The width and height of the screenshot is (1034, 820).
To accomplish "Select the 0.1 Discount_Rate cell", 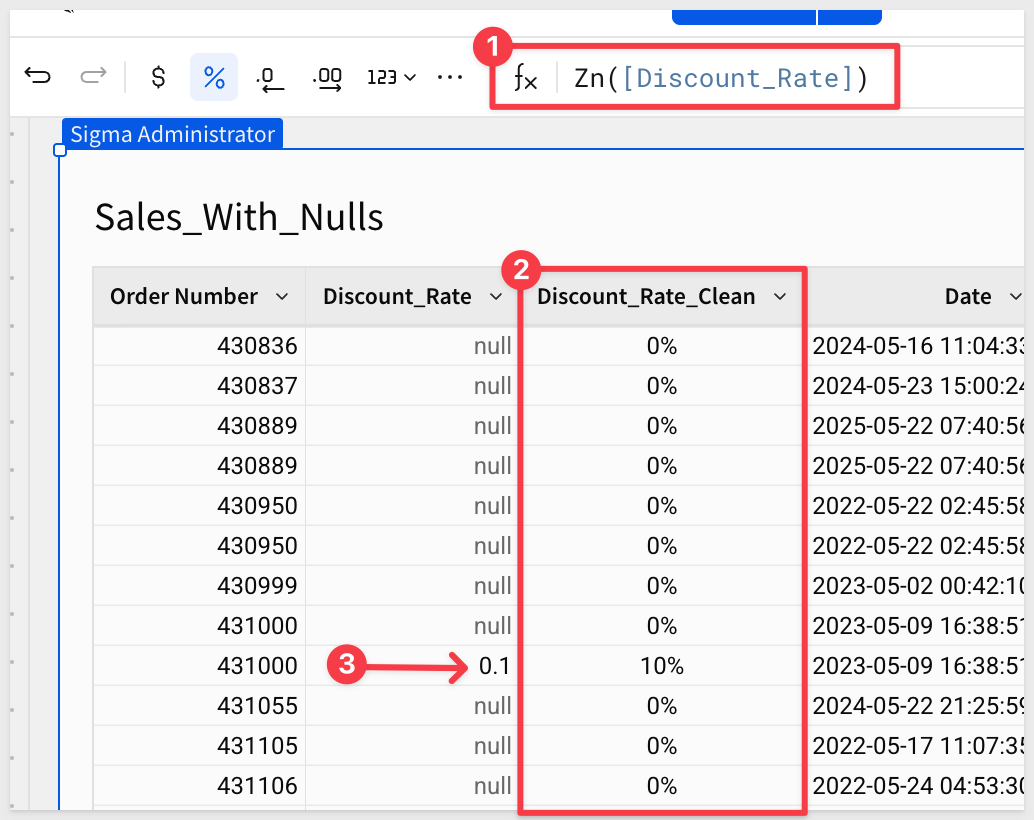I will (494, 666).
